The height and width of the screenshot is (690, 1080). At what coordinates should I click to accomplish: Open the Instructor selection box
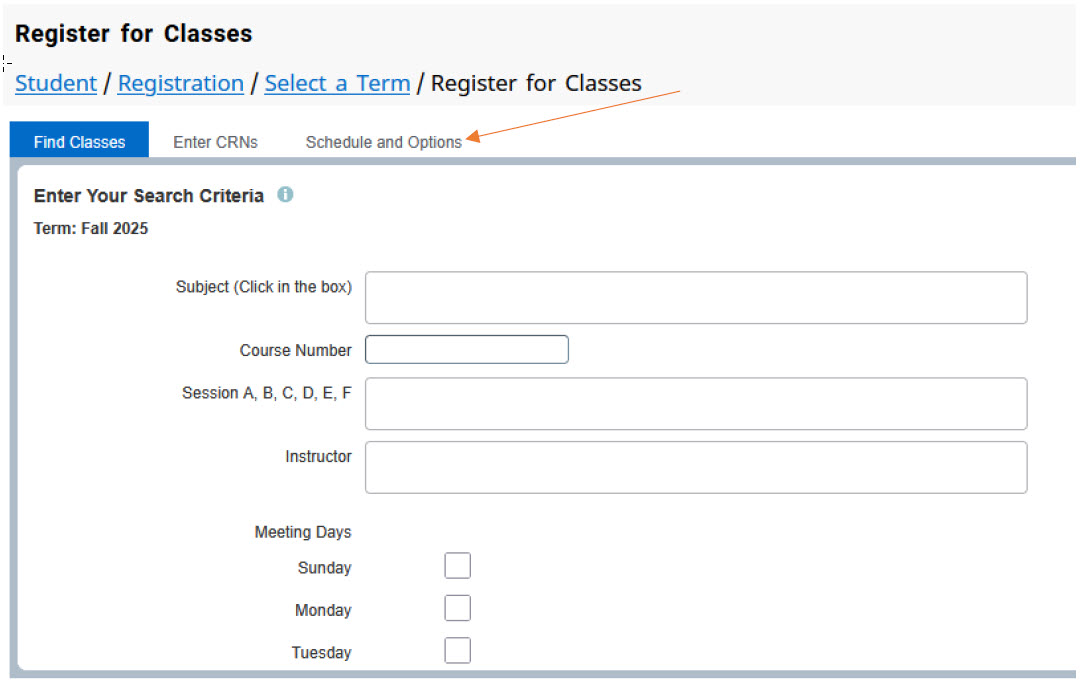point(695,466)
